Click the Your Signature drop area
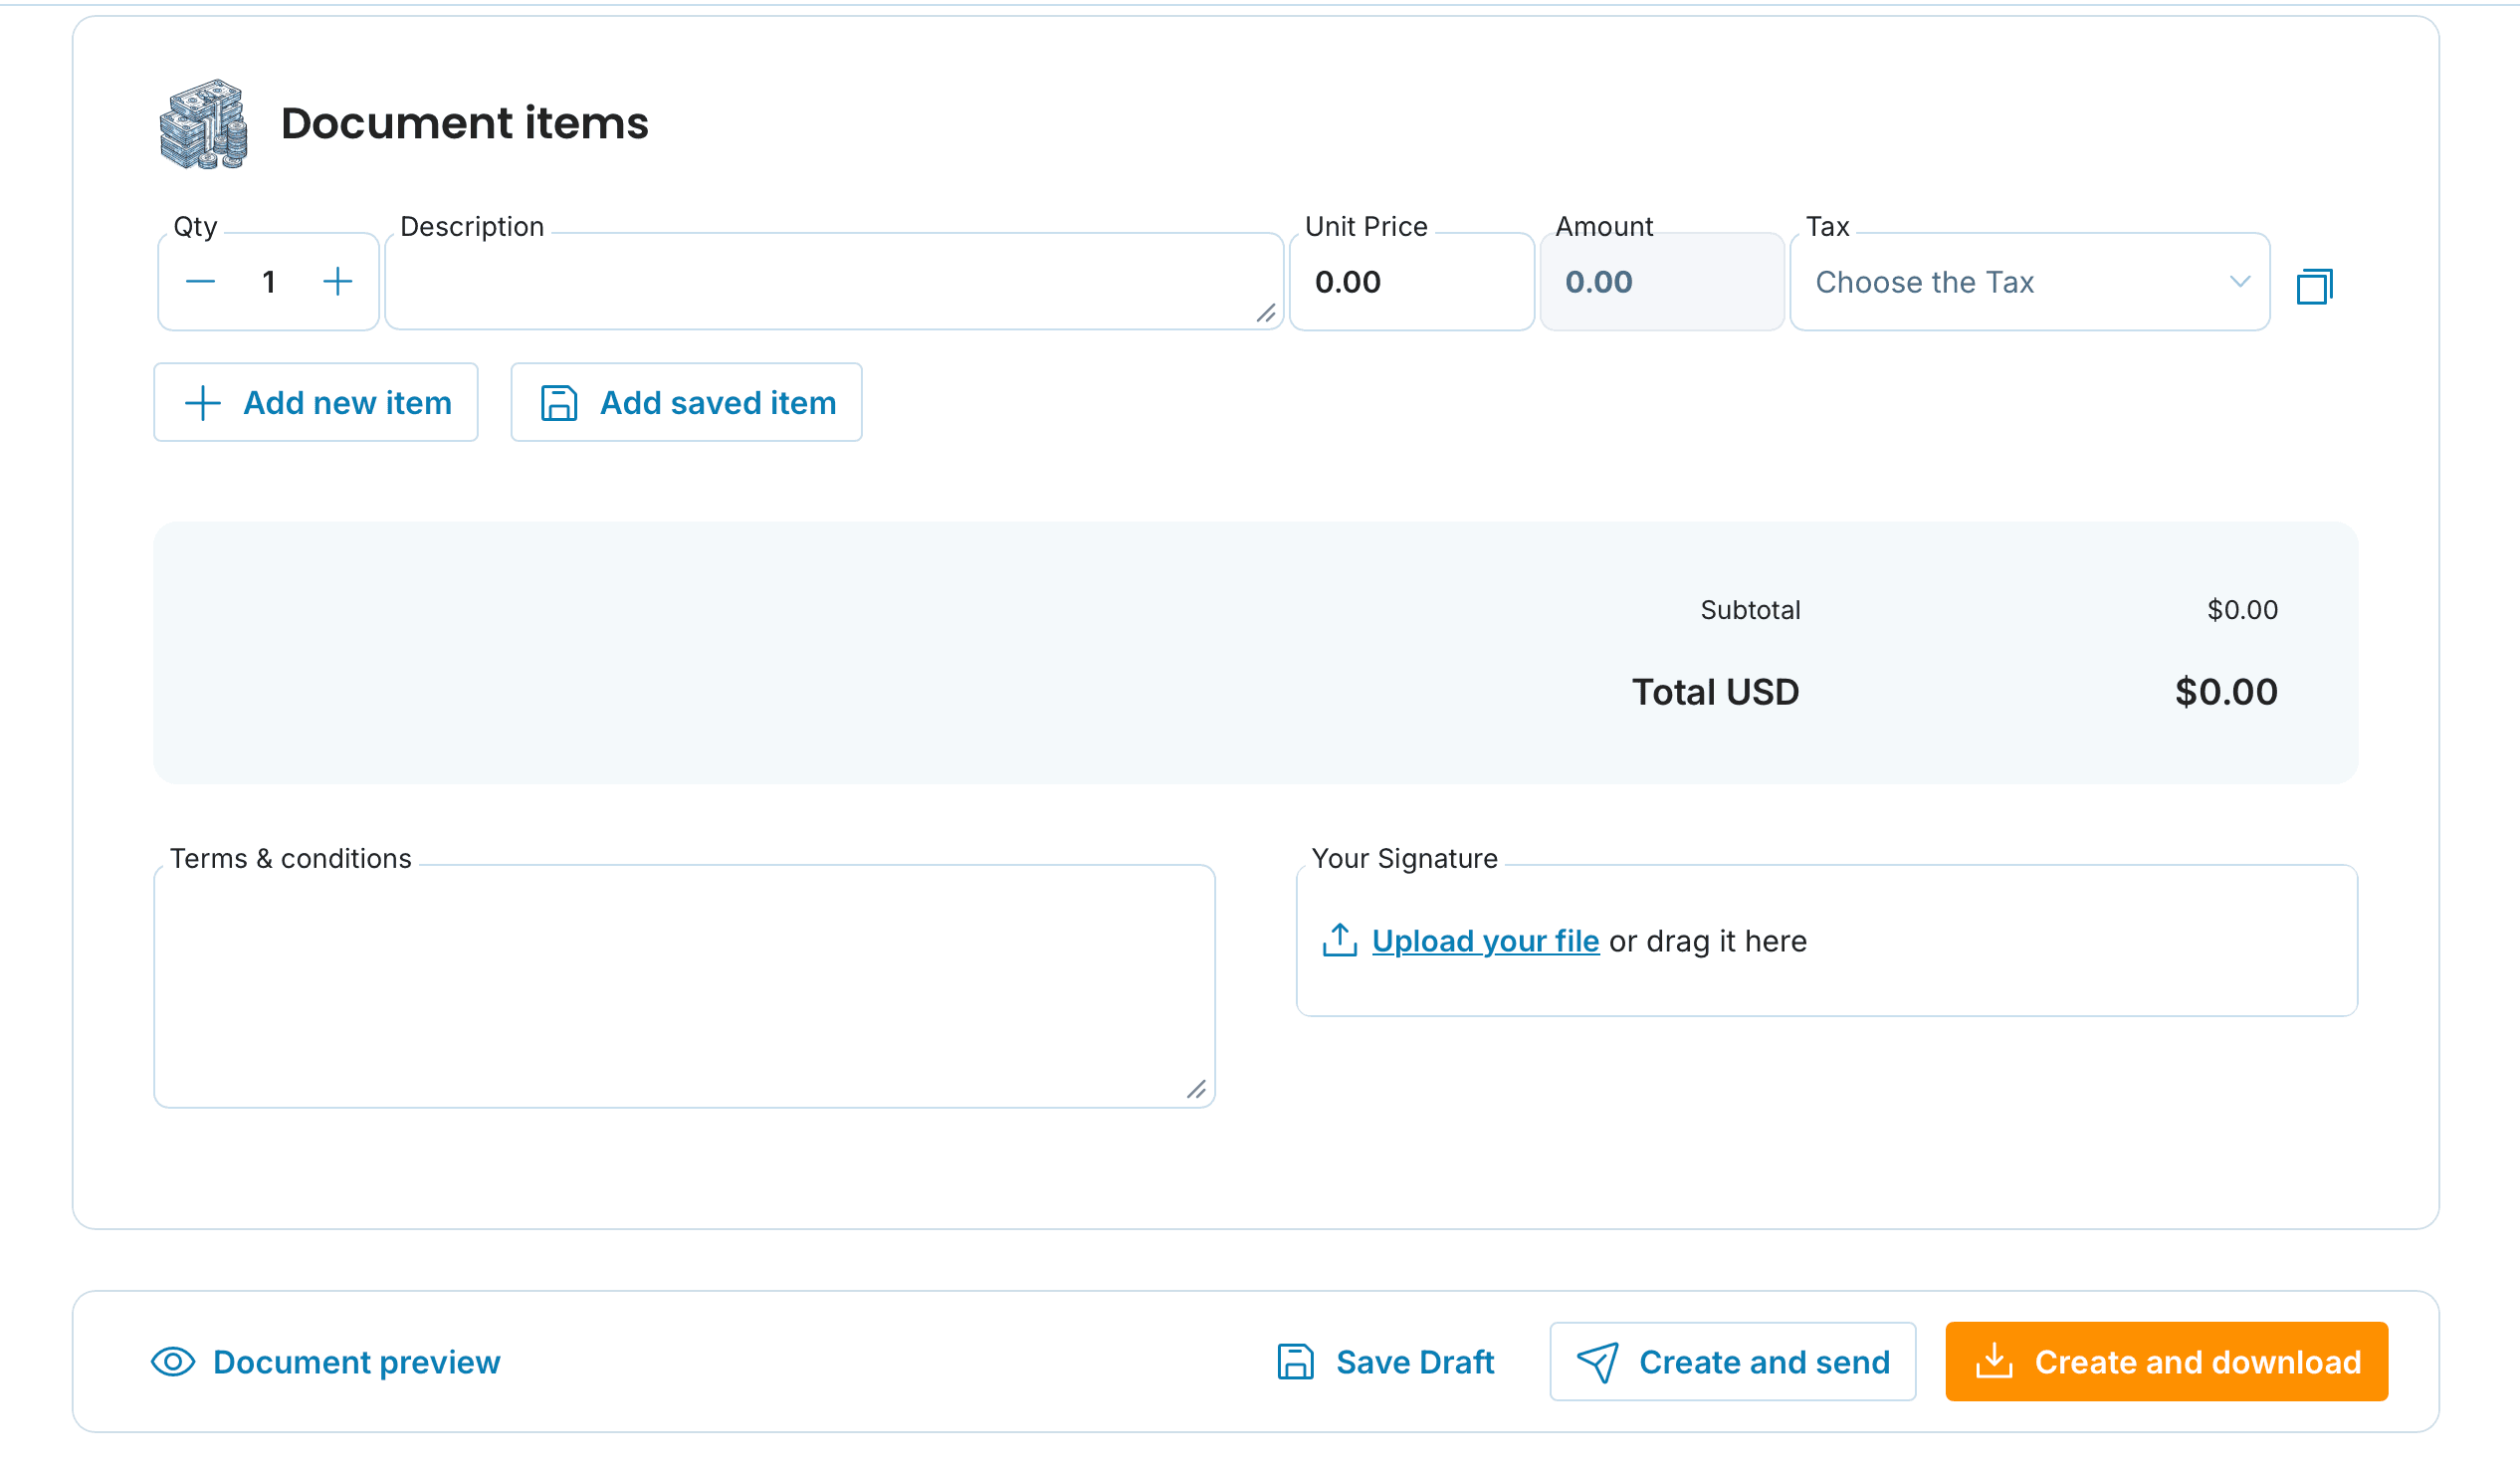2520x1473 pixels. [1826, 941]
